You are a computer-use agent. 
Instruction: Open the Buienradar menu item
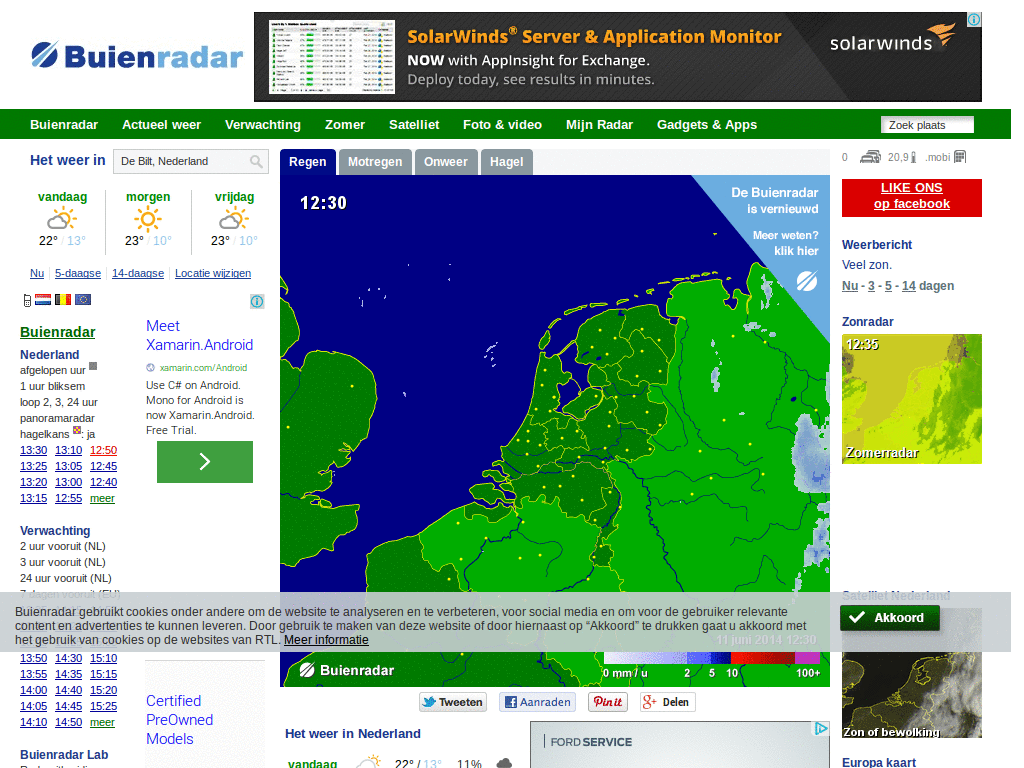point(64,125)
